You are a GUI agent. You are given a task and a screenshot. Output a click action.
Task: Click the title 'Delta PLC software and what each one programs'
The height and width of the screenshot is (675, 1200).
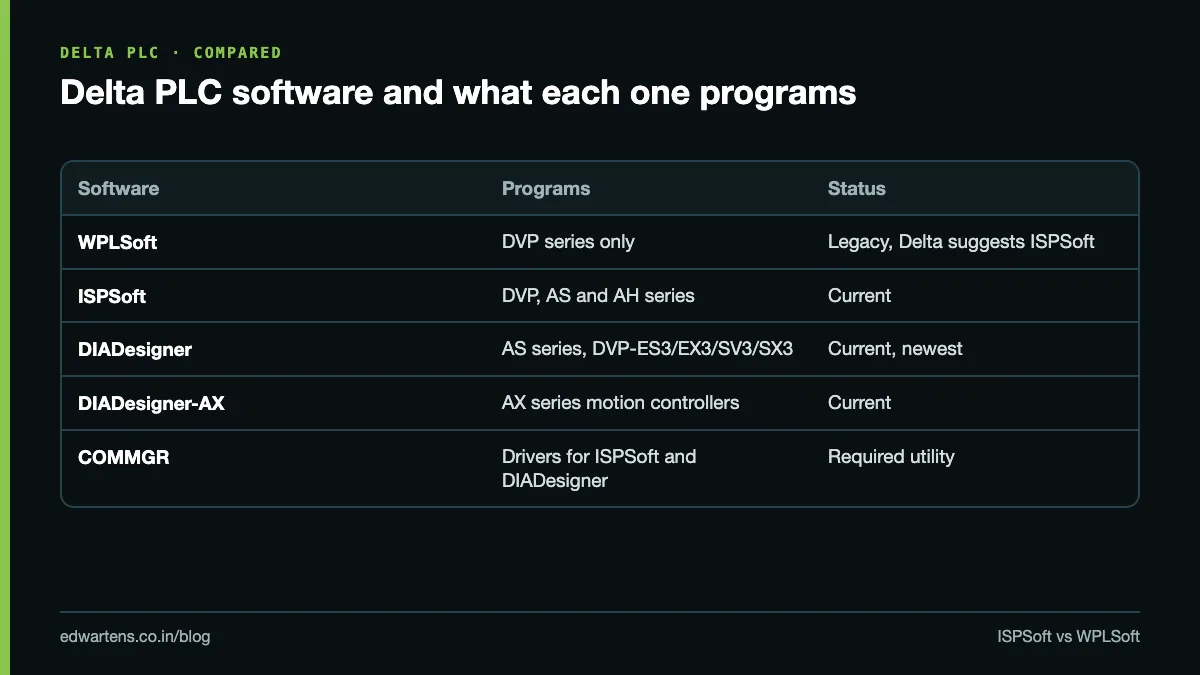point(458,93)
